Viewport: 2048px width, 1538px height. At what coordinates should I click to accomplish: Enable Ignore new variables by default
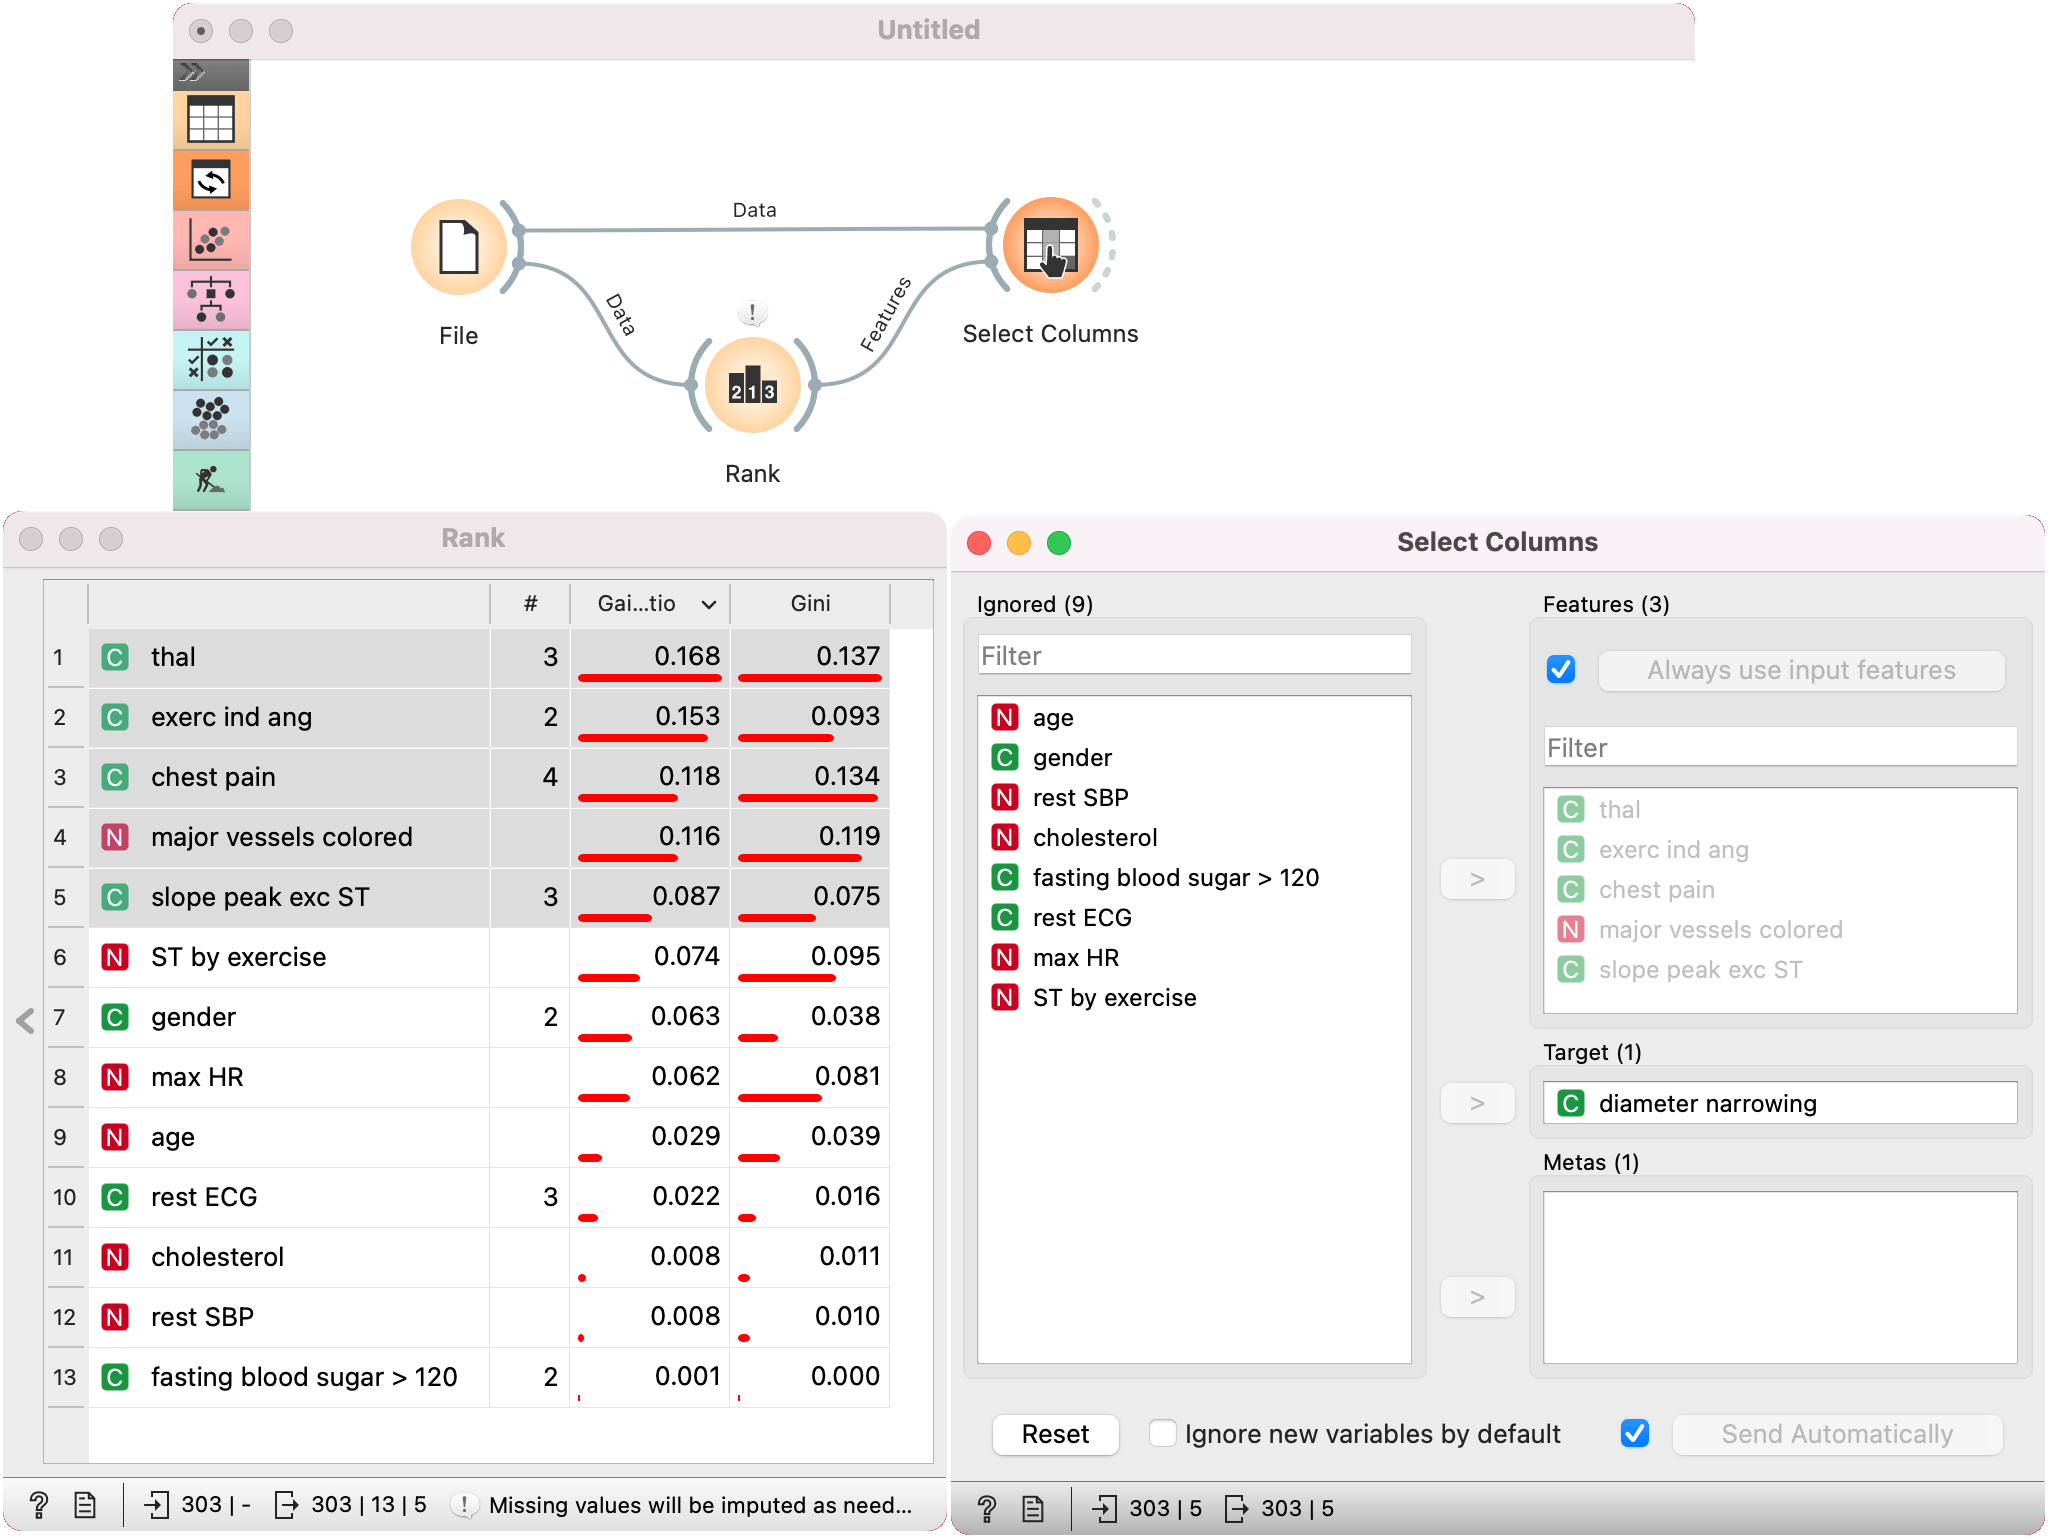coord(1162,1433)
